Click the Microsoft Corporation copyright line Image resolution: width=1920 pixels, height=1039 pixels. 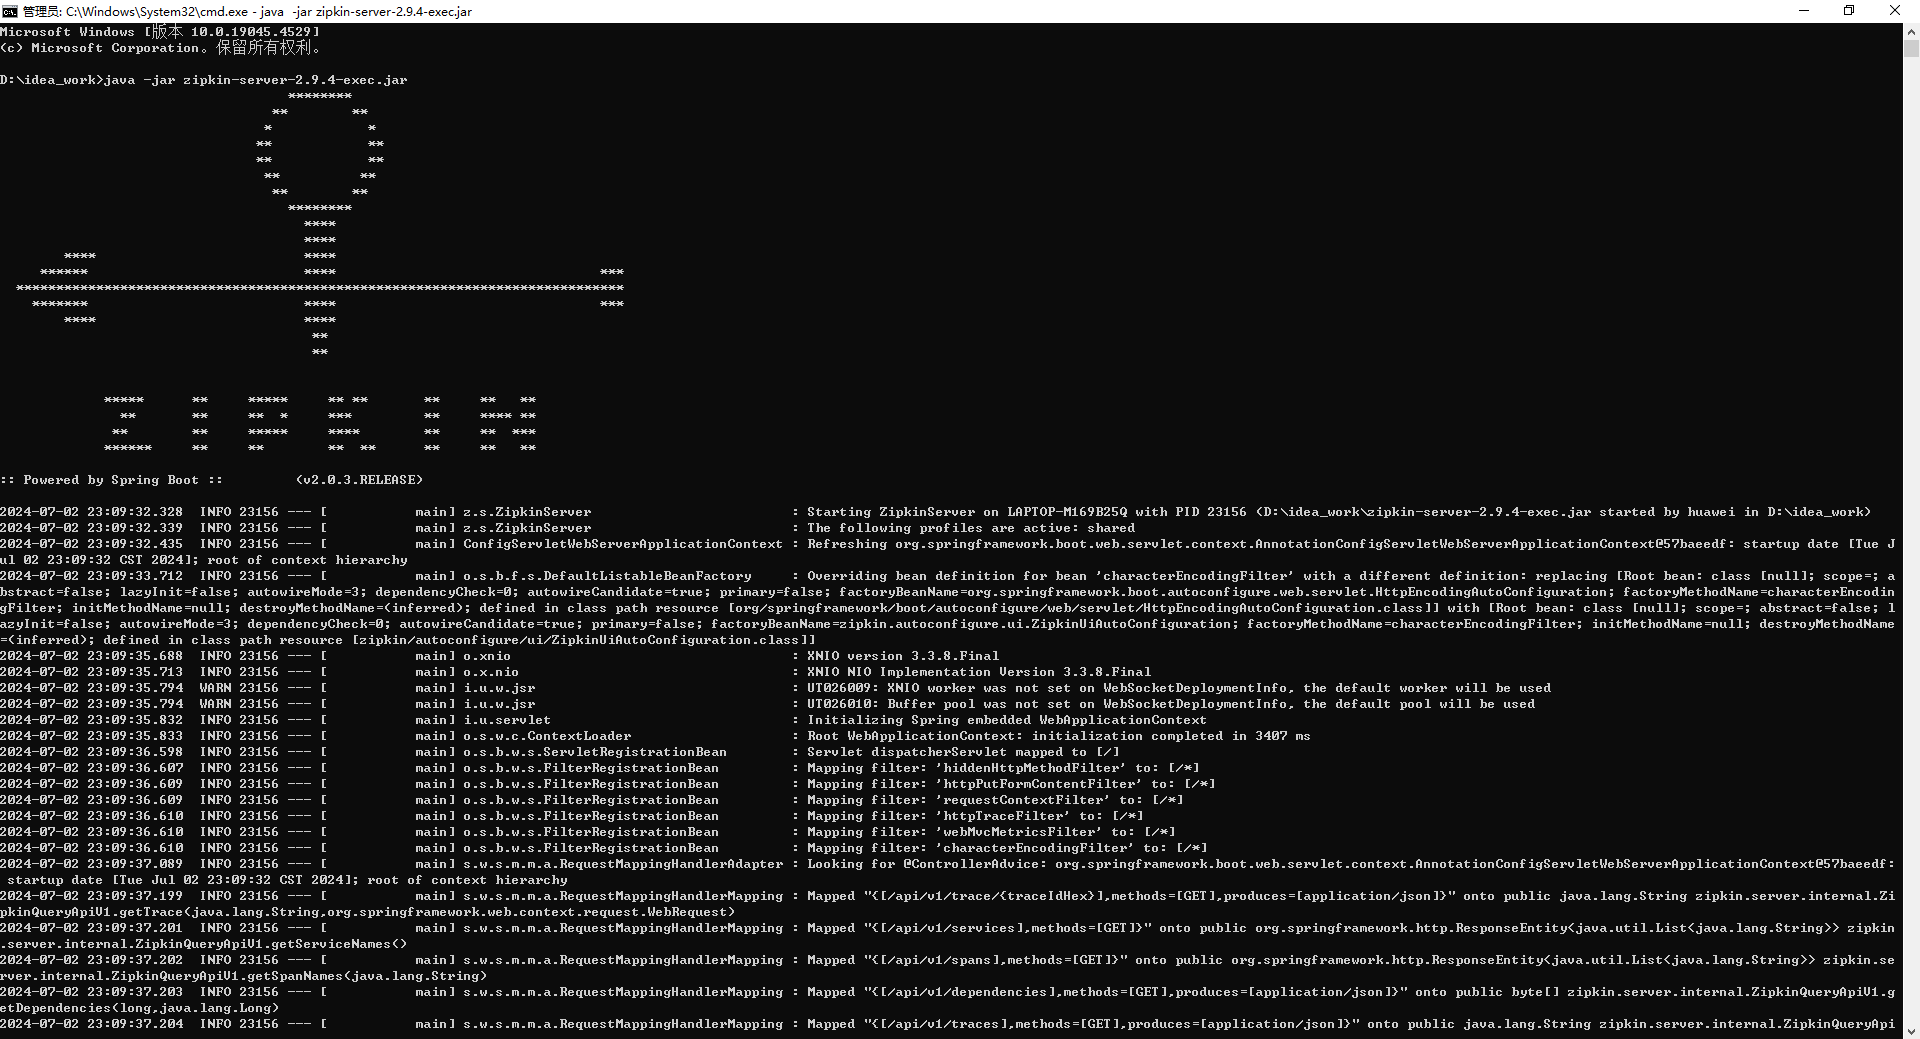tap(160, 48)
